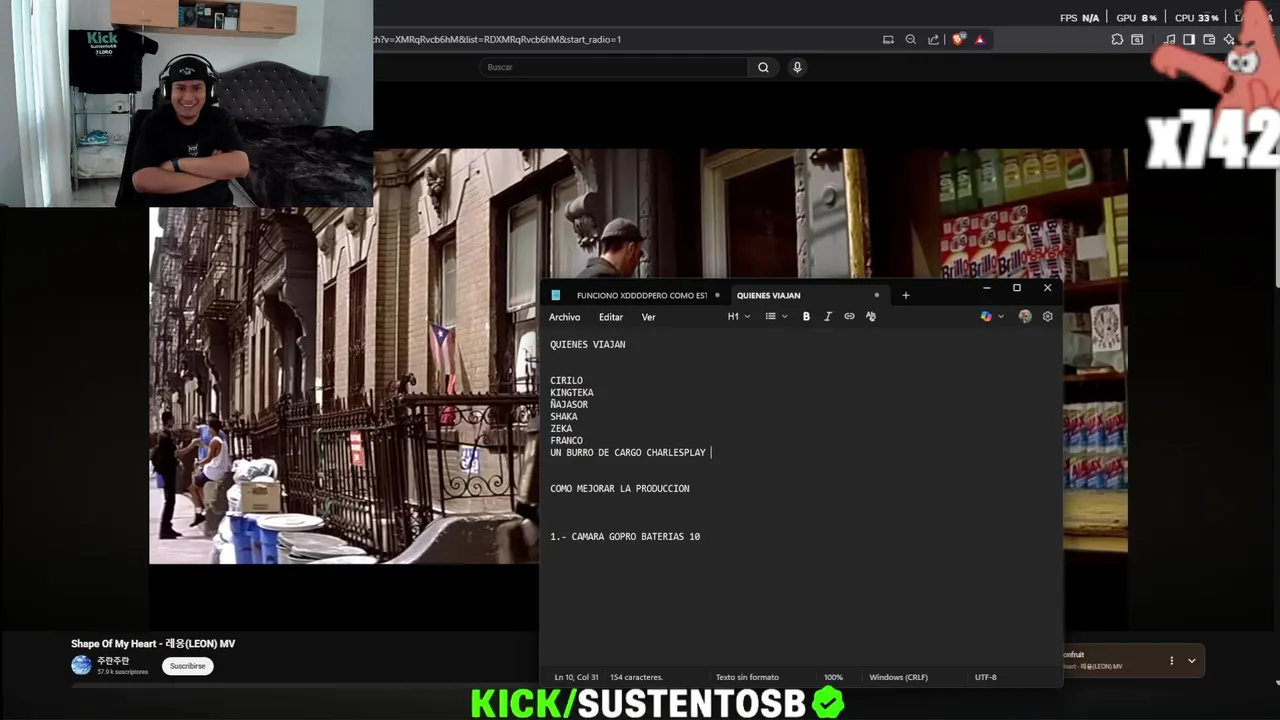Click the tab search icon in browser toolbar
Screen dimensions: 1280x720
pyautogui.click(x=1137, y=40)
